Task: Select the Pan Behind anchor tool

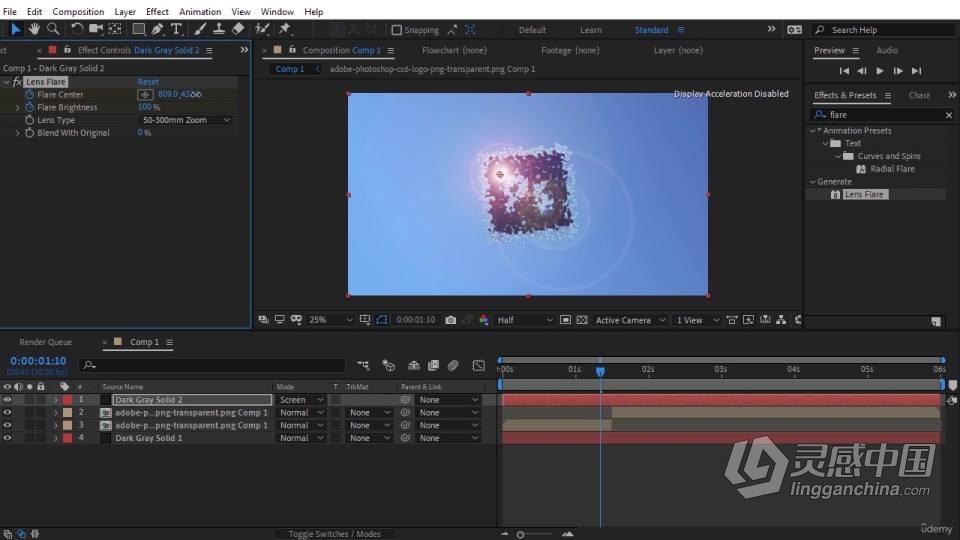Action: click(114, 29)
